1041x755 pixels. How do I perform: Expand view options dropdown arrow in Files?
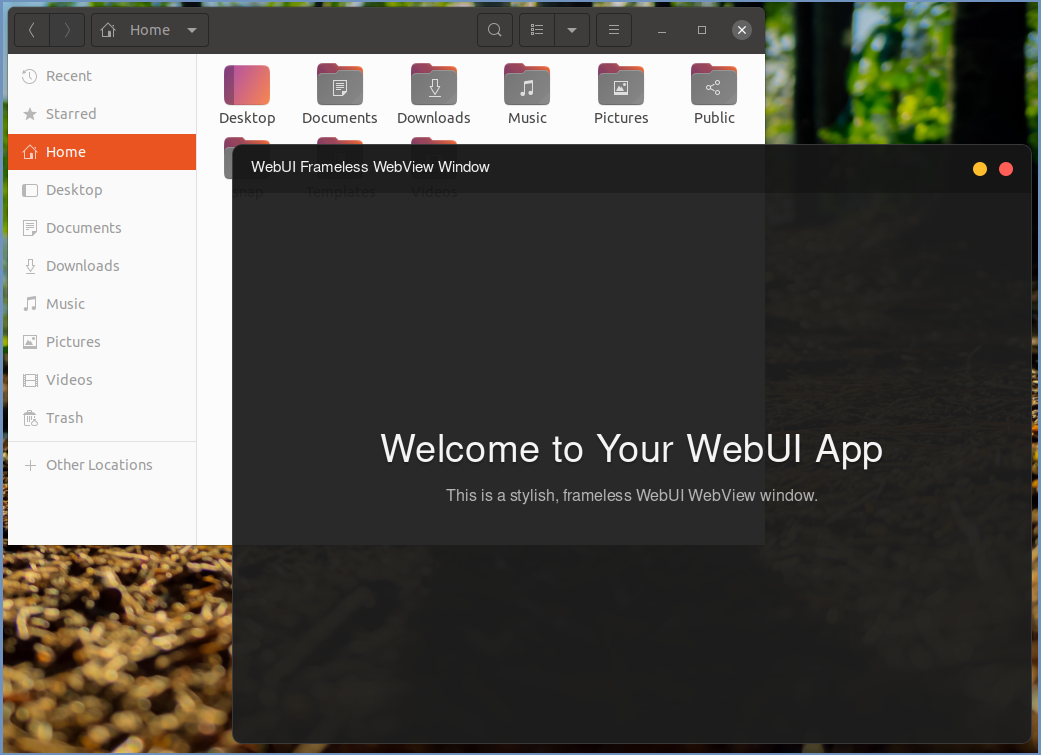pos(572,30)
